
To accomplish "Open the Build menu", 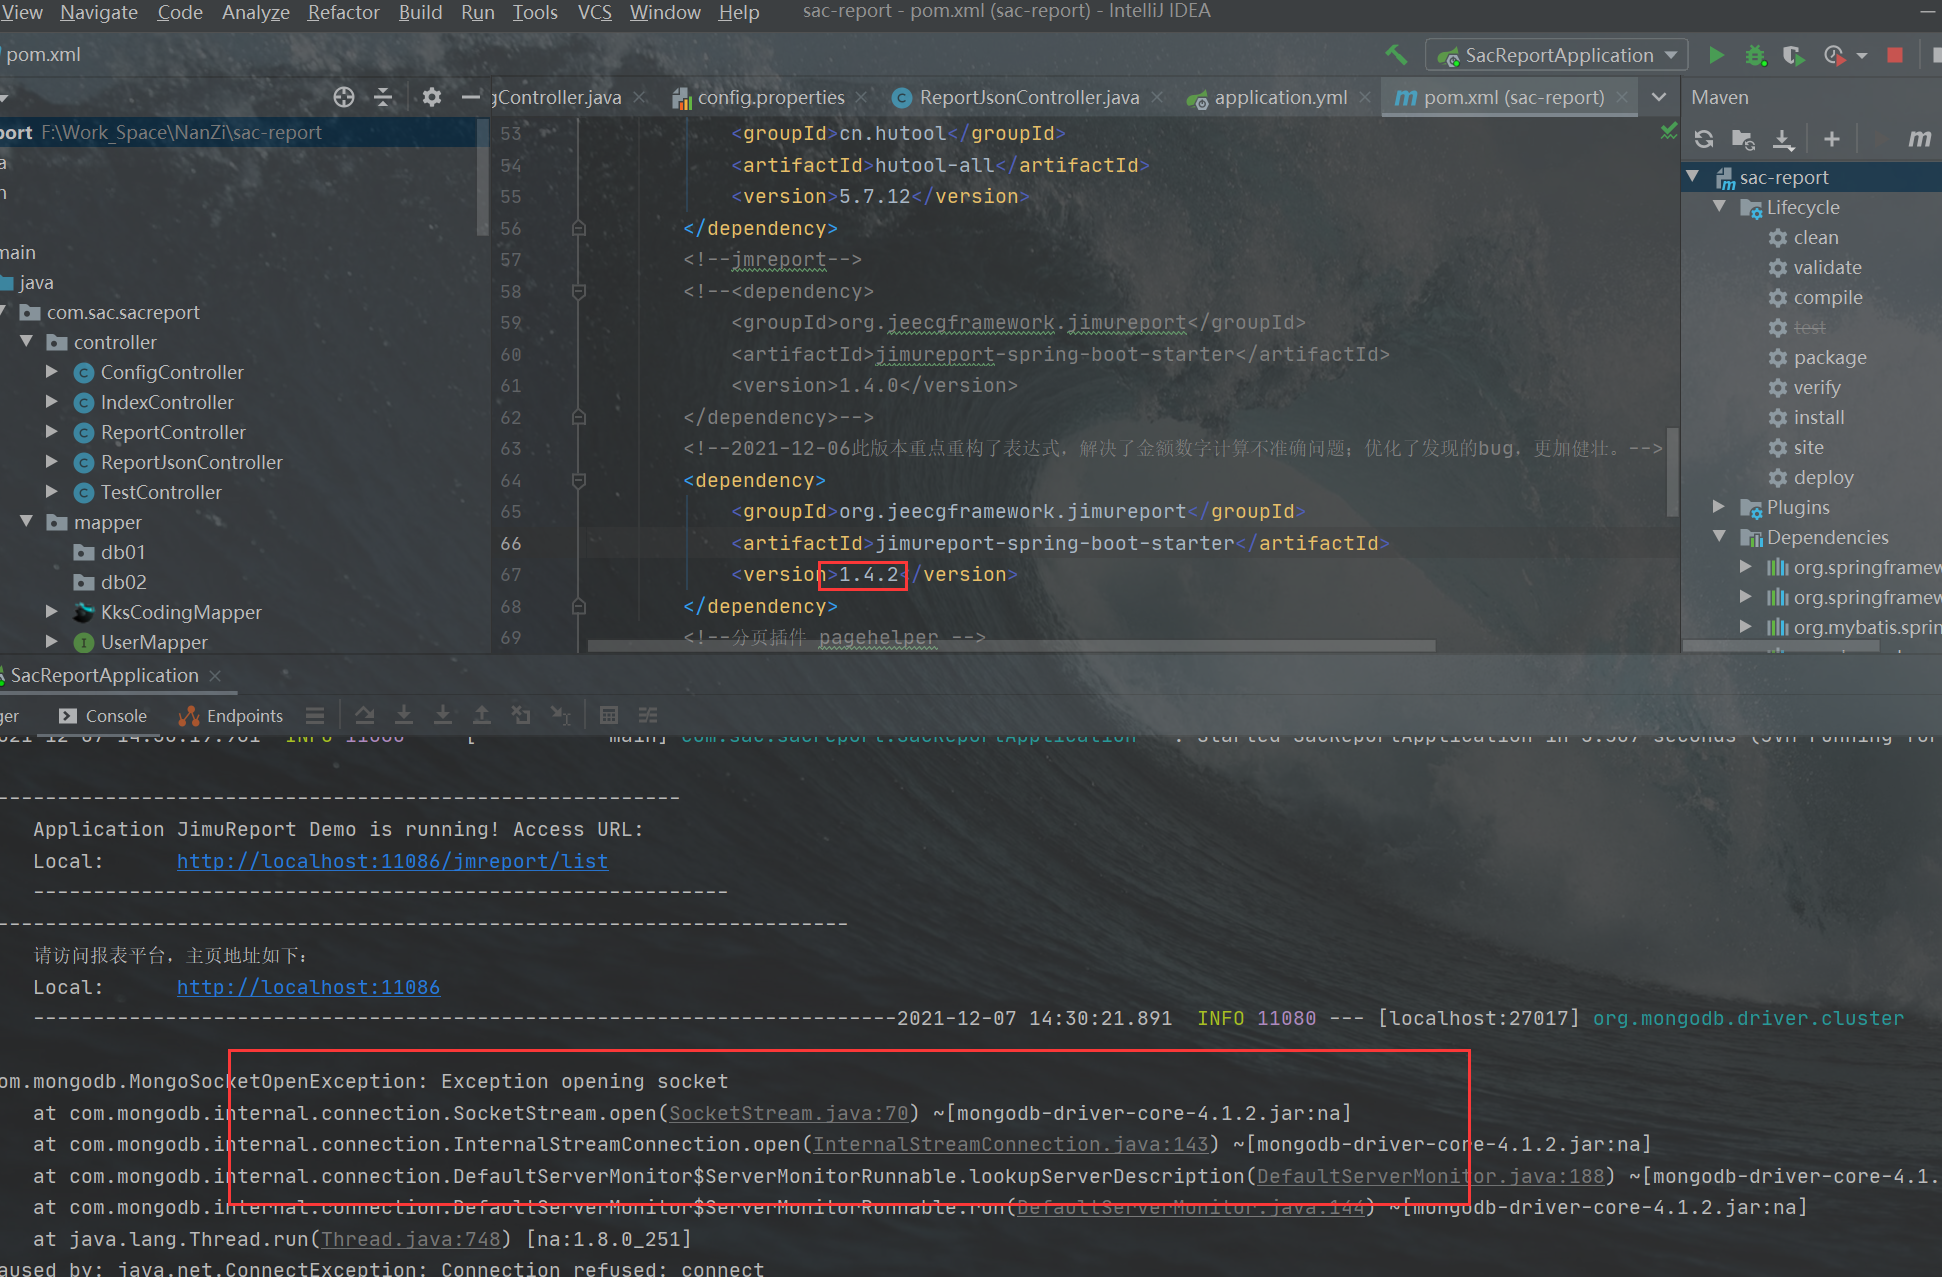I will point(420,12).
